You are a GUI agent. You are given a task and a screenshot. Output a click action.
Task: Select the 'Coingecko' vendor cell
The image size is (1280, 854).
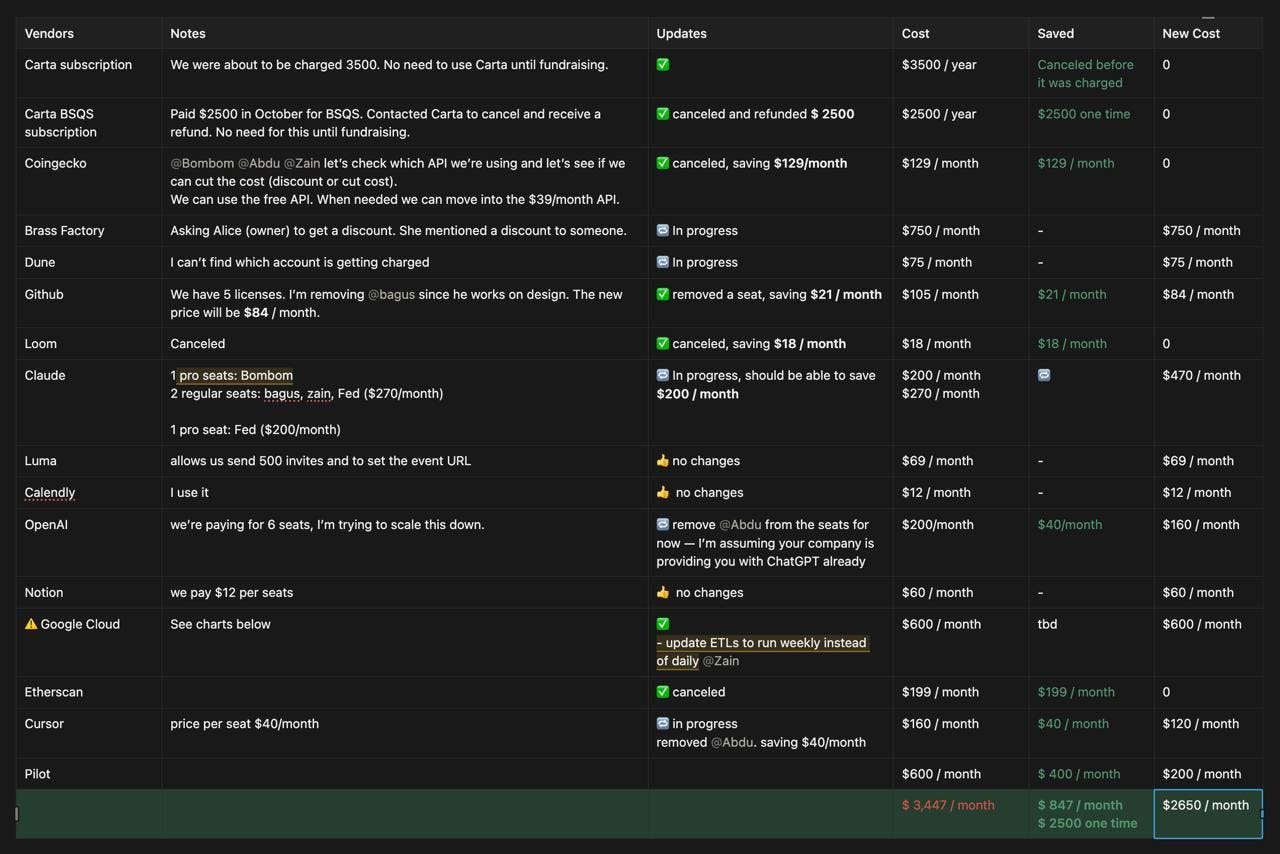click(89, 181)
